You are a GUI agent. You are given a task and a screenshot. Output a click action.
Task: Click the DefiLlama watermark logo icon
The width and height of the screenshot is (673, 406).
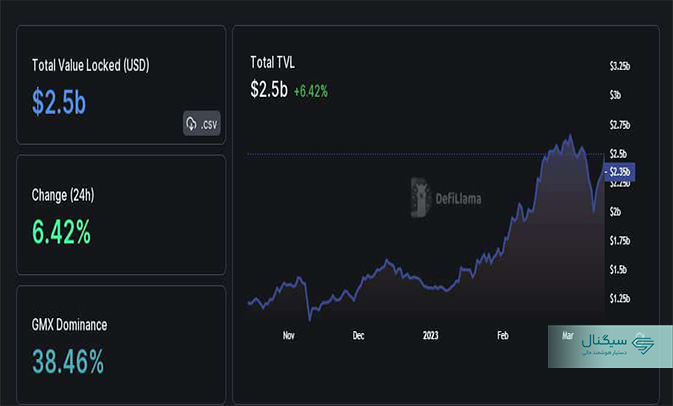(420, 198)
